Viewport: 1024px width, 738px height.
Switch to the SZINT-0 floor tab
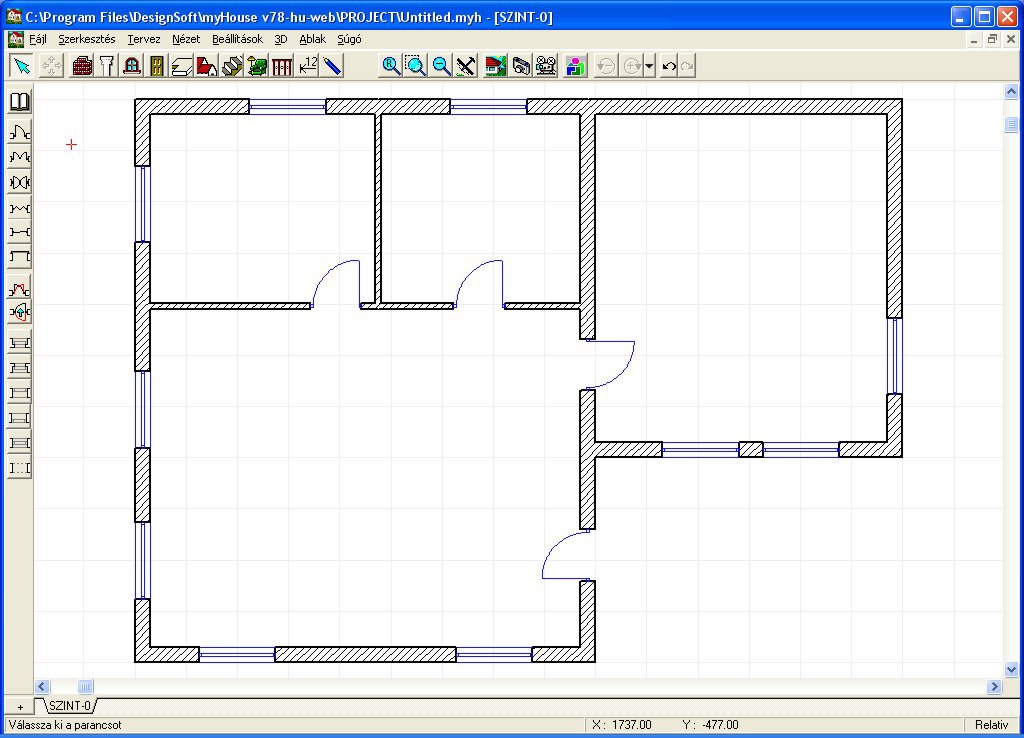click(70, 706)
